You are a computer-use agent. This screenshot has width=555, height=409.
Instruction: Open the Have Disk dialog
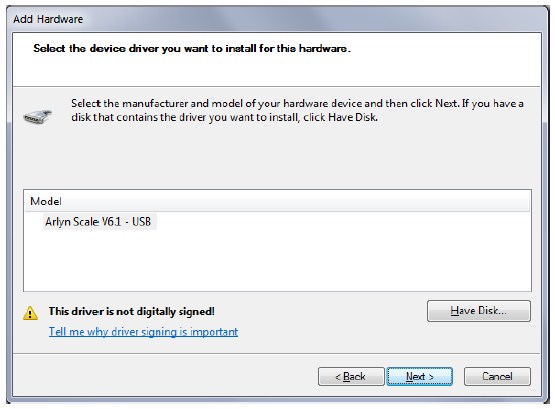[479, 311]
